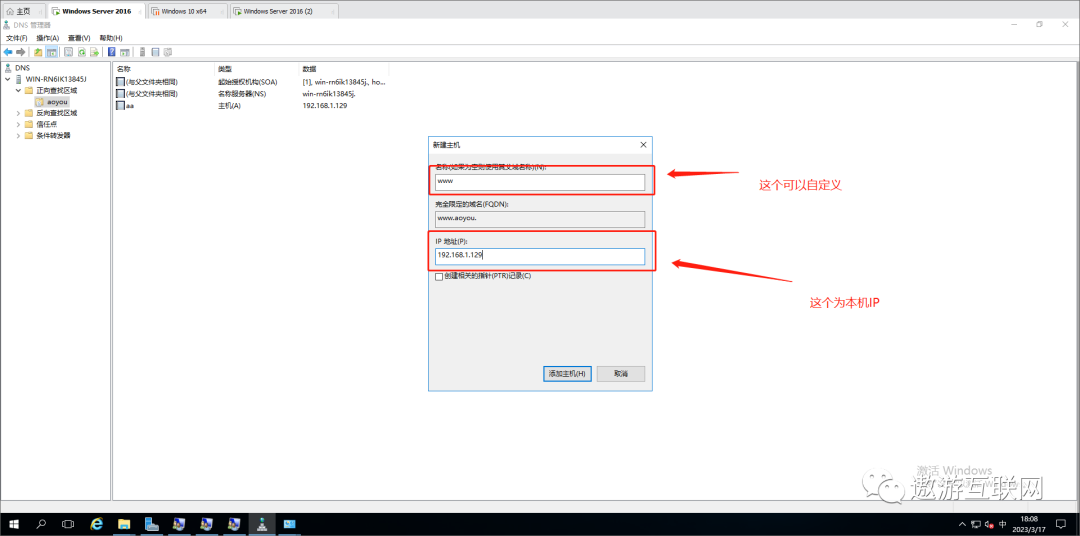Expand the 信任点 tree node
Screen dimensions: 1080x536
[19, 124]
